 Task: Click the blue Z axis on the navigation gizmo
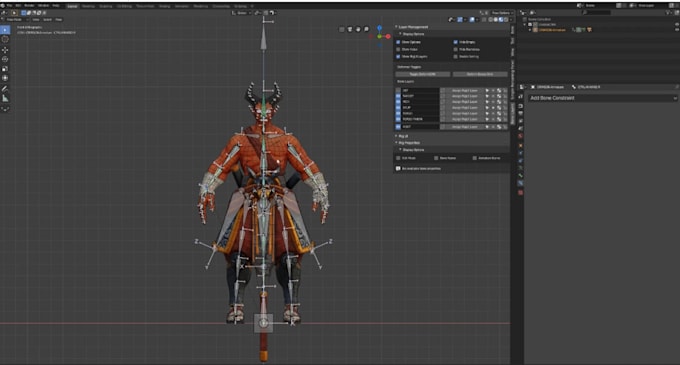379,28
